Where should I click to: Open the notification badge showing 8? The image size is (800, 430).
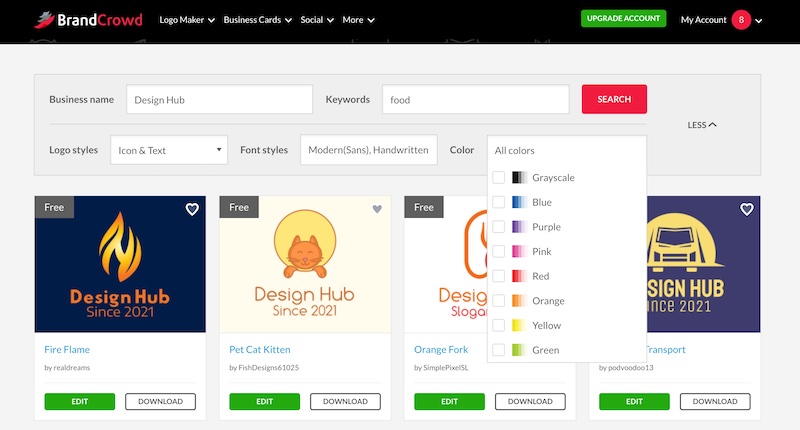pyautogui.click(x=741, y=19)
